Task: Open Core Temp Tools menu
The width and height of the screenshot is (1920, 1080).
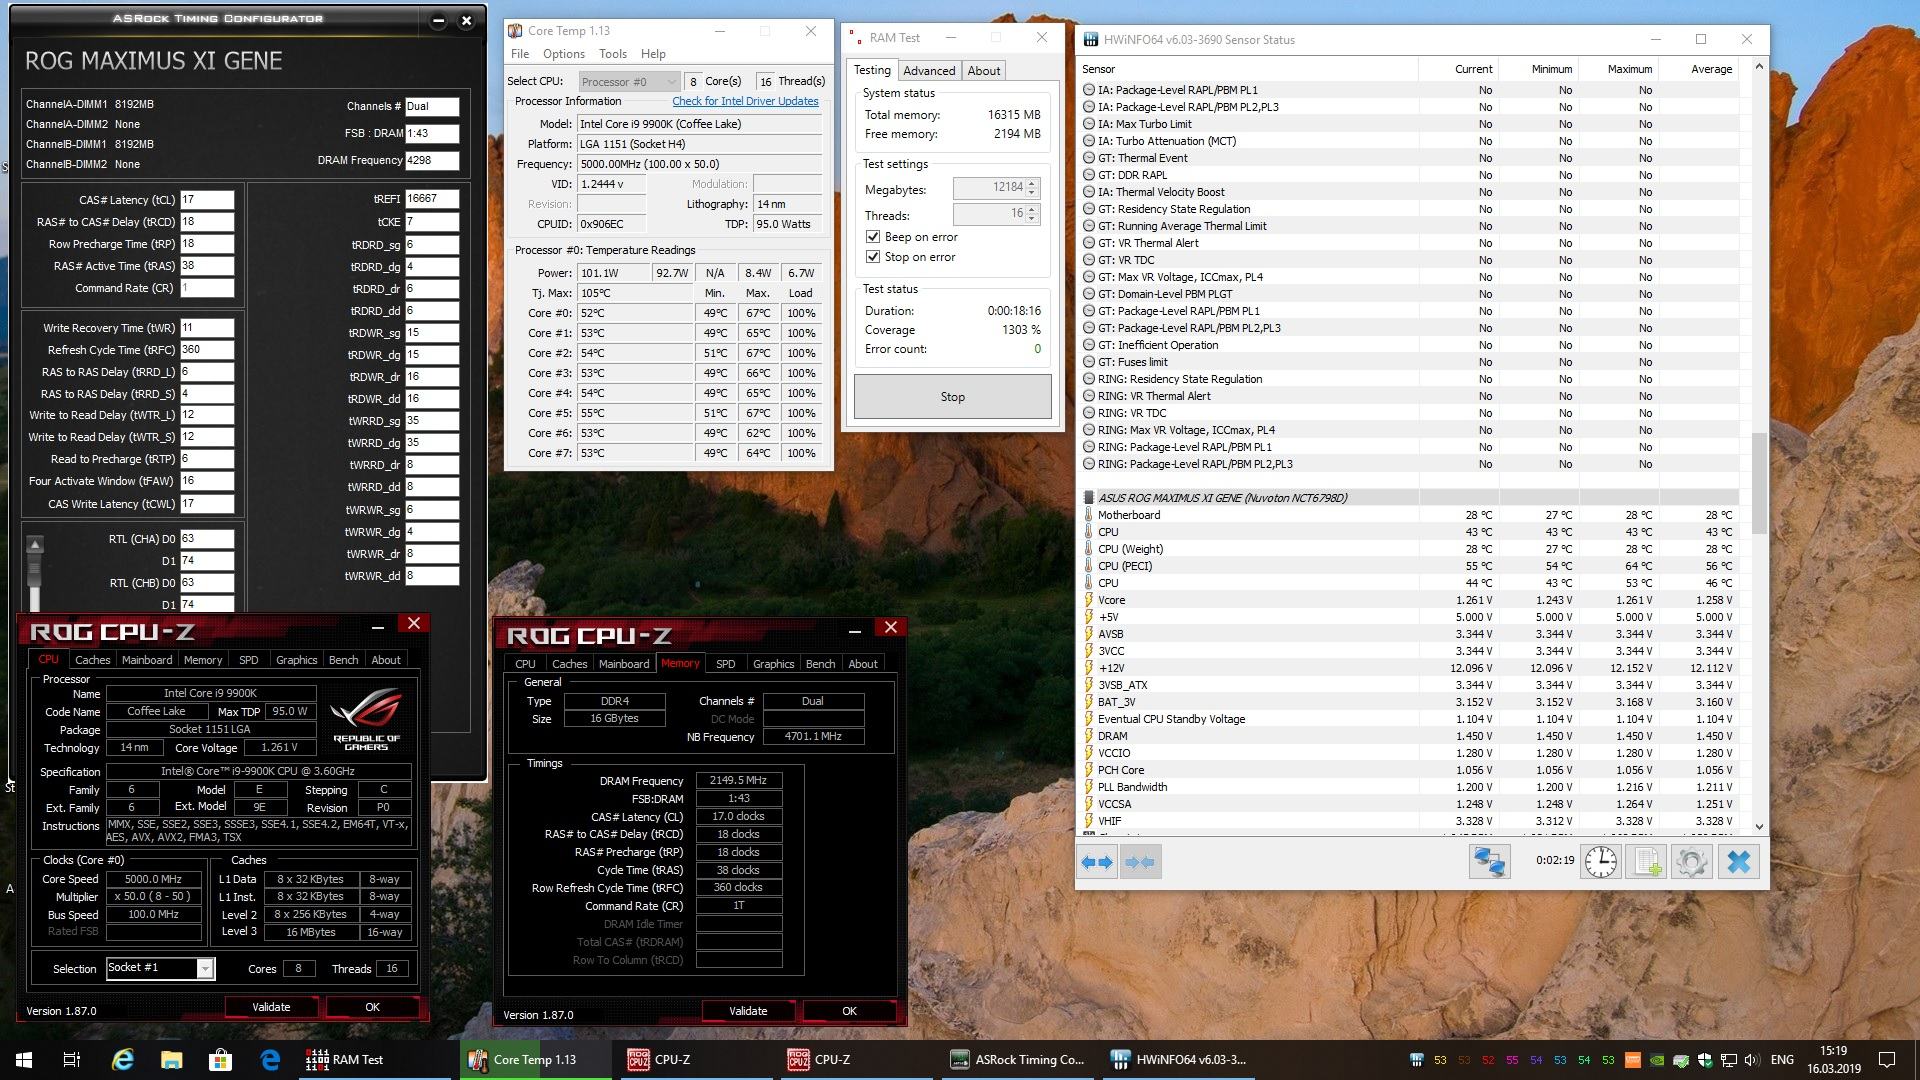Action: 613,54
